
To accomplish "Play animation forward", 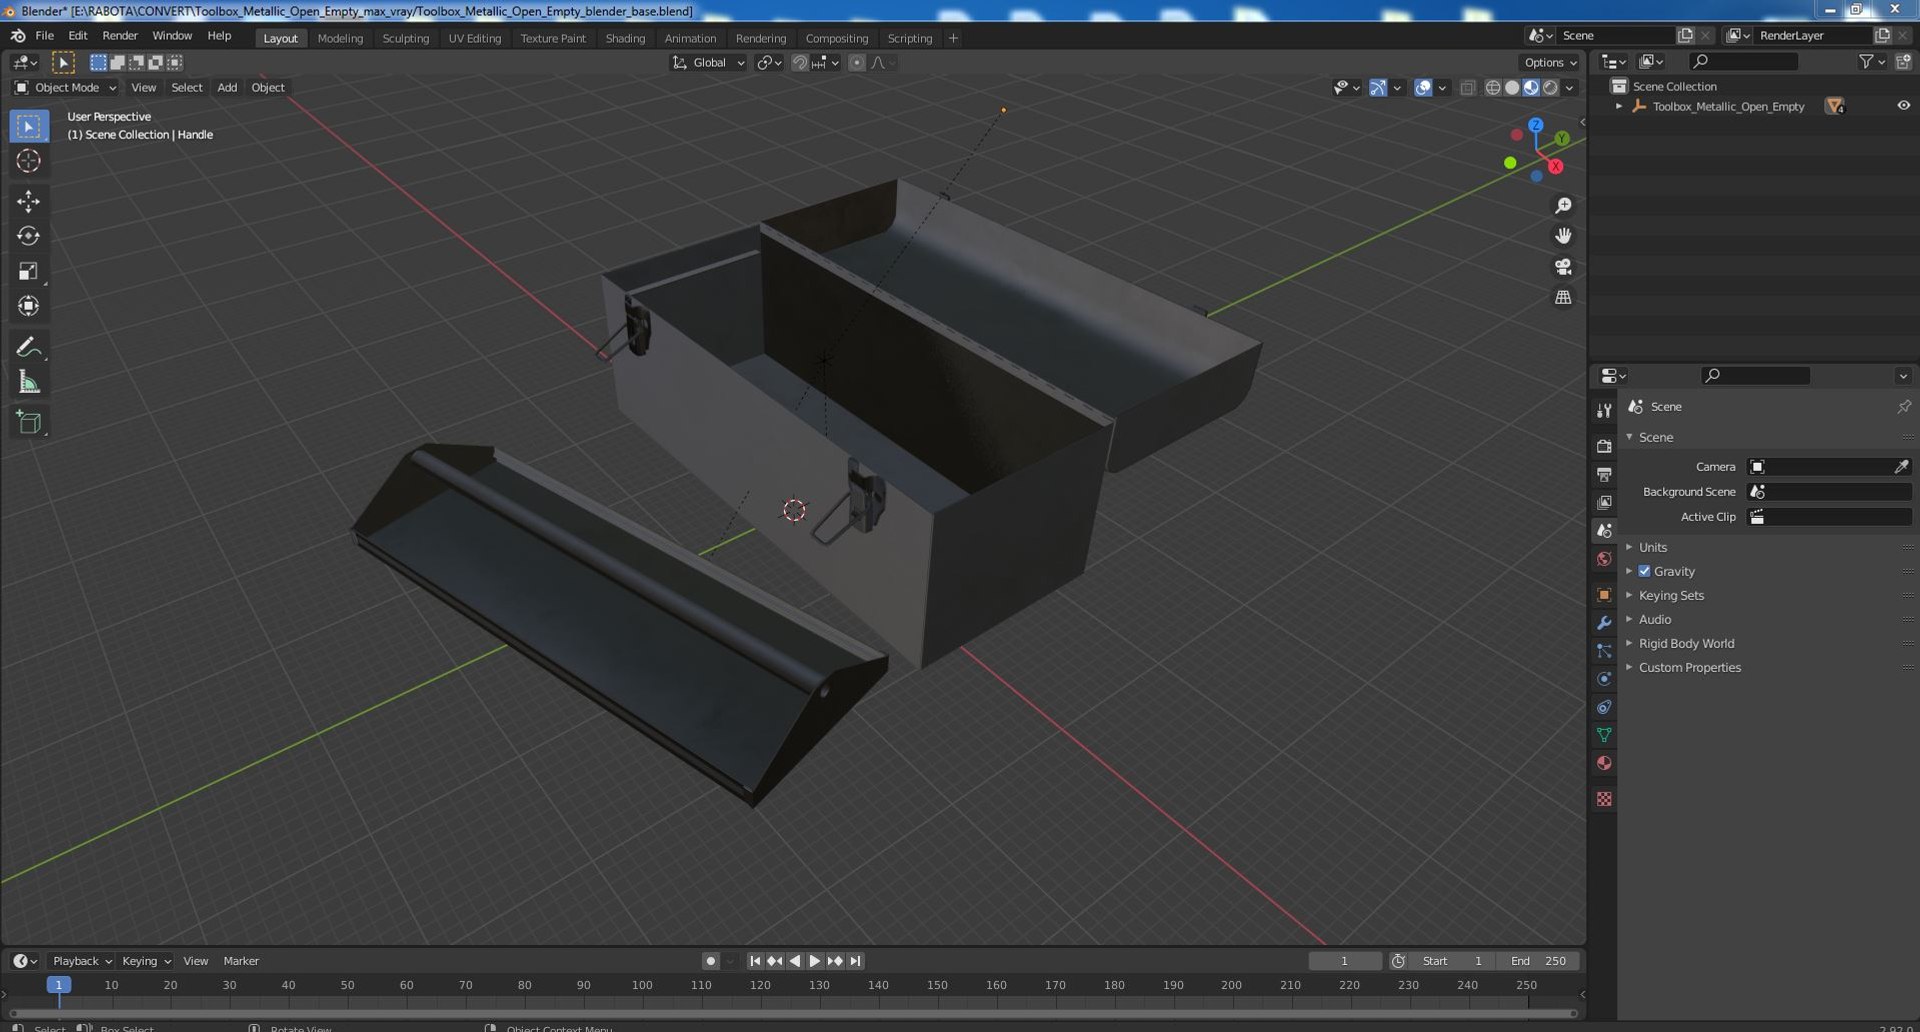I will tap(815, 961).
